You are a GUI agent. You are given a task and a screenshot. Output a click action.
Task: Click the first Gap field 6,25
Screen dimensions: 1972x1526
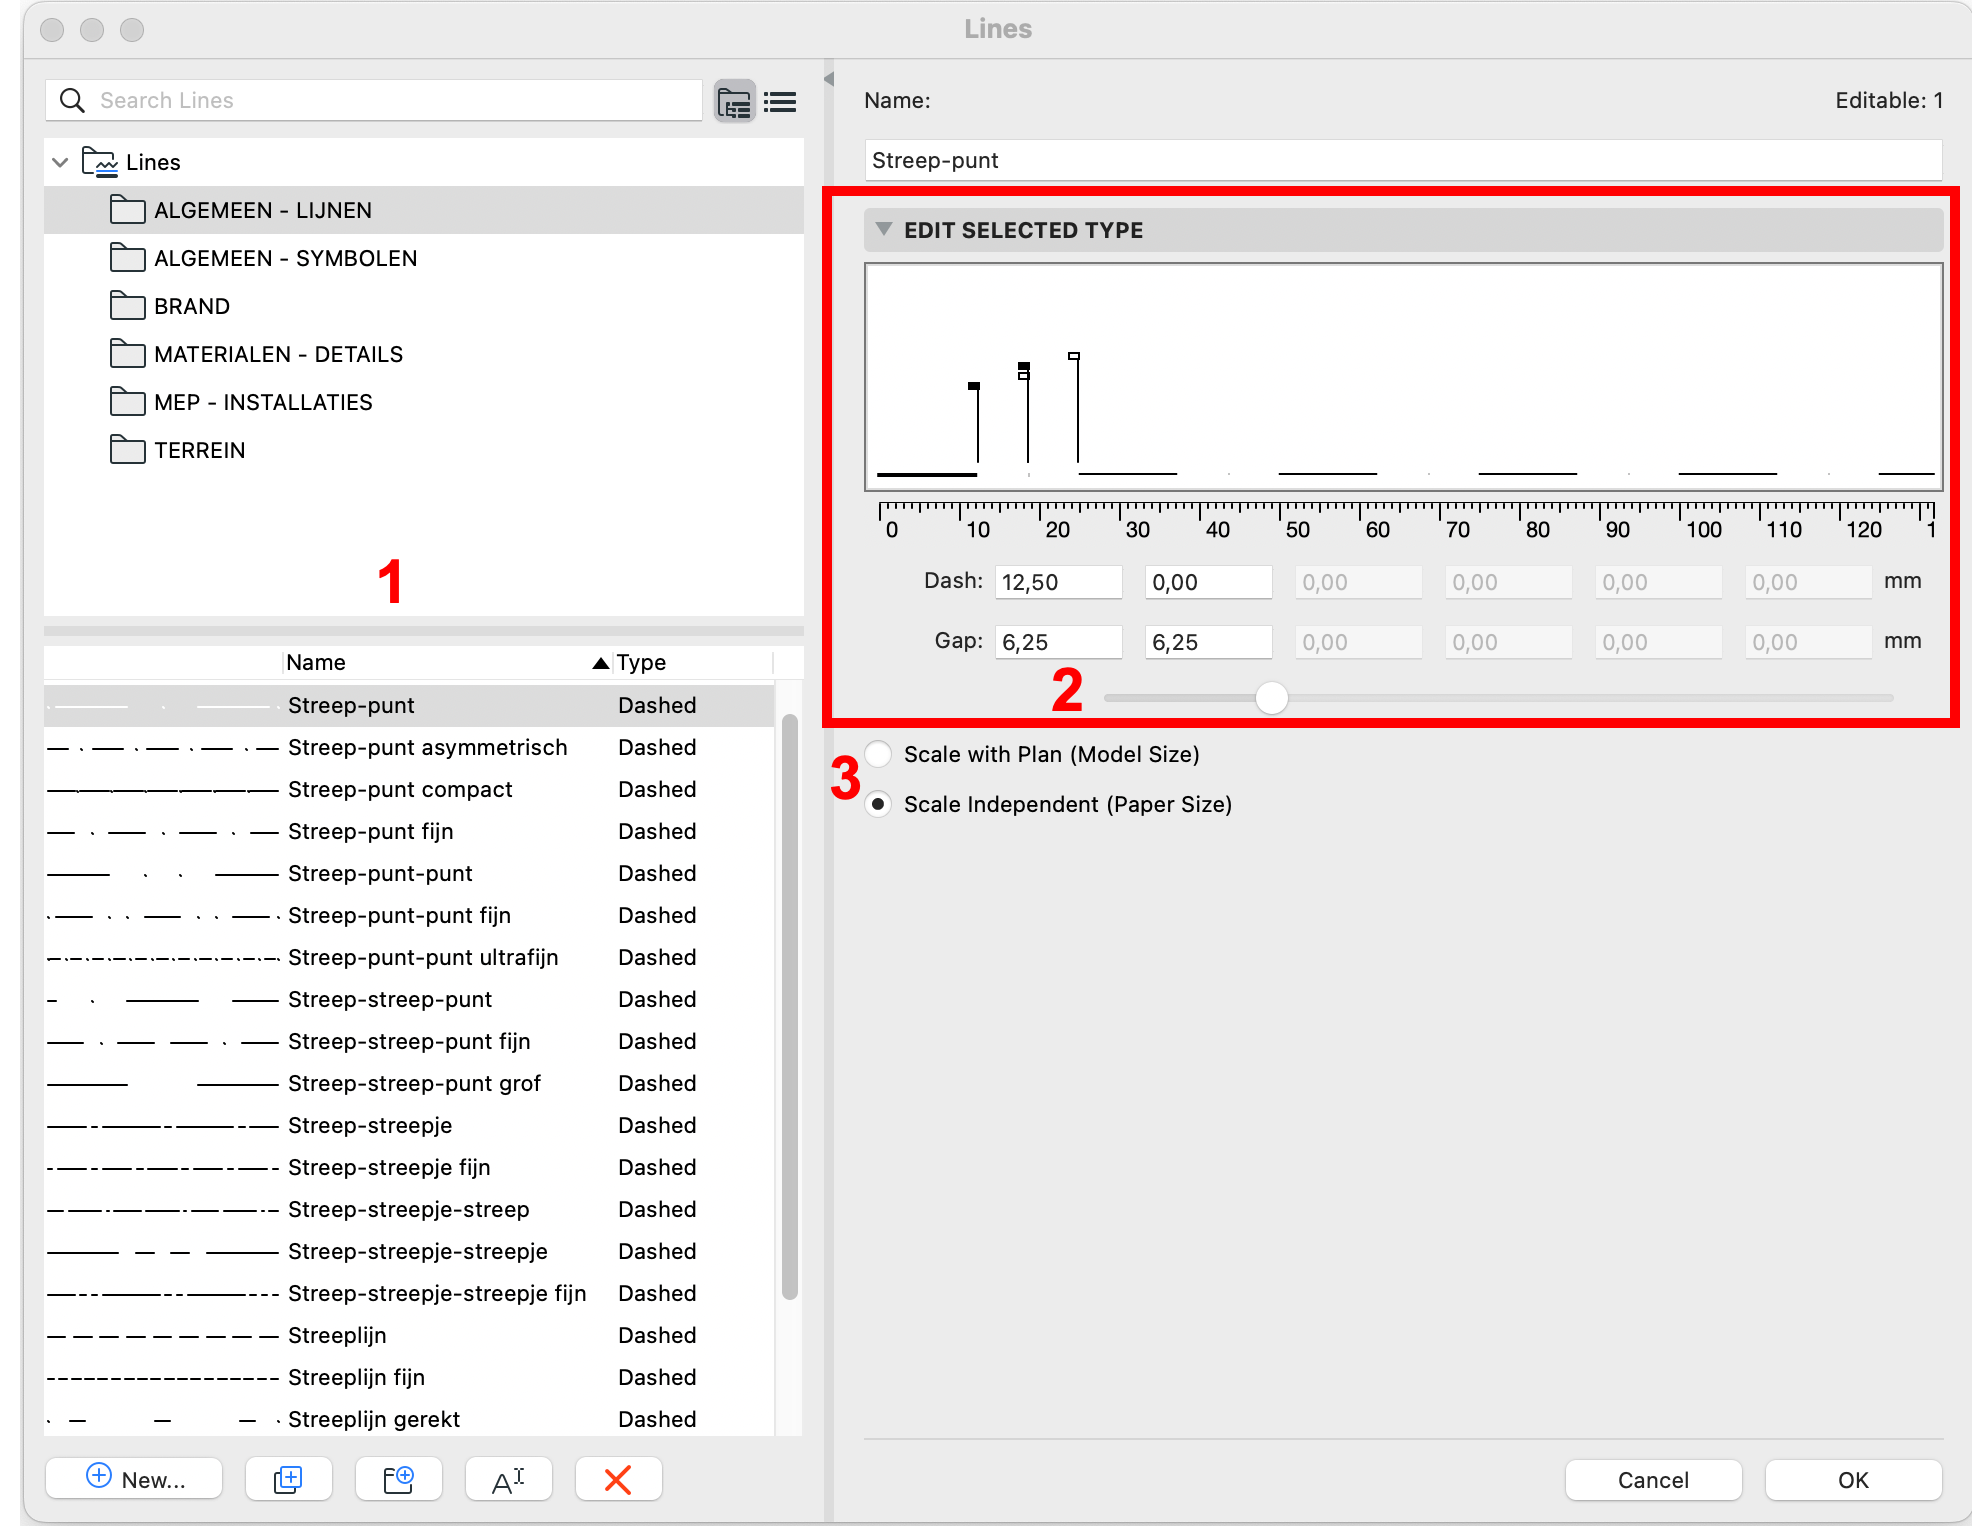click(1058, 642)
